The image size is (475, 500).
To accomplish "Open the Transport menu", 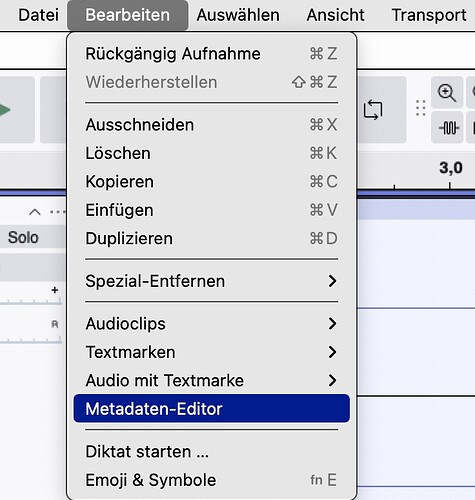I will [x=429, y=15].
